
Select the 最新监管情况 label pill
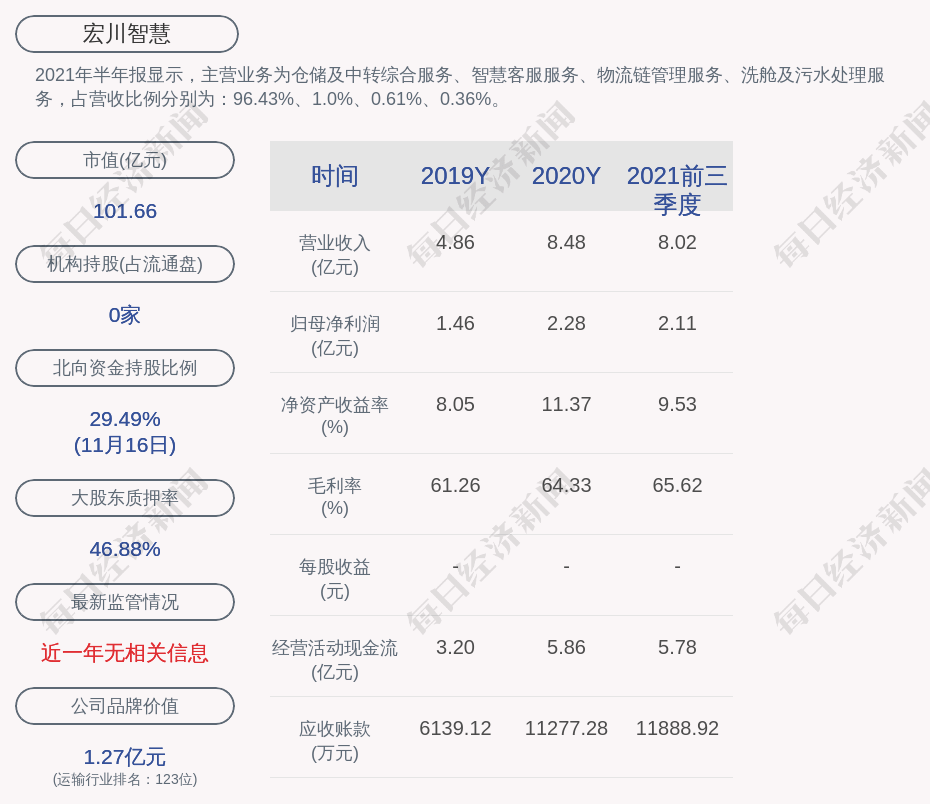click(x=125, y=602)
